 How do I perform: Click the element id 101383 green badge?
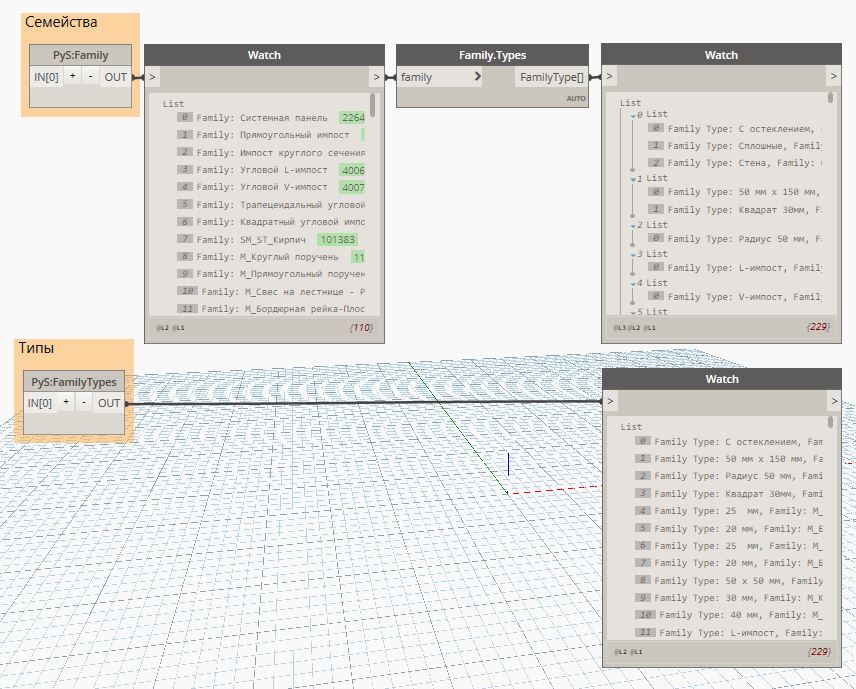(337, 239)
